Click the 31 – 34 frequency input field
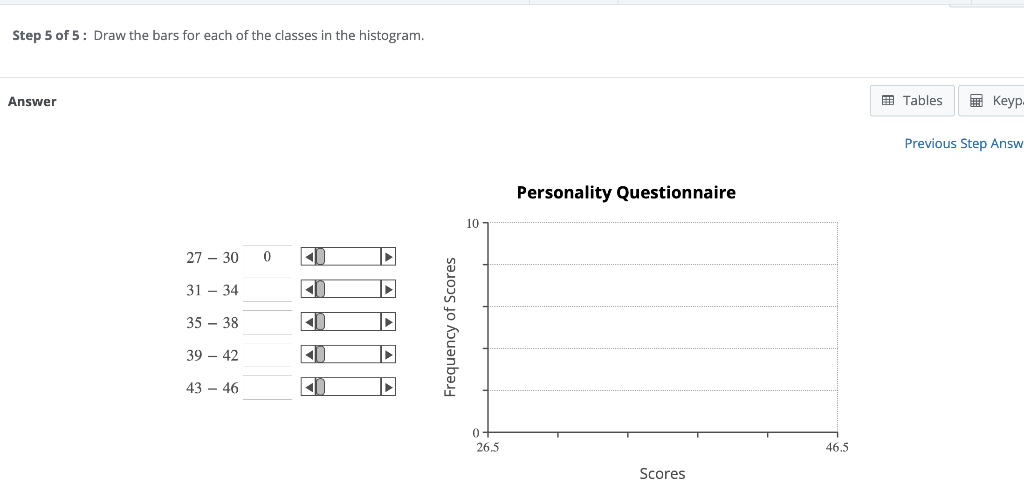Image resolution: width=1024 pixels, height=491 pixels. coord(267,289)
